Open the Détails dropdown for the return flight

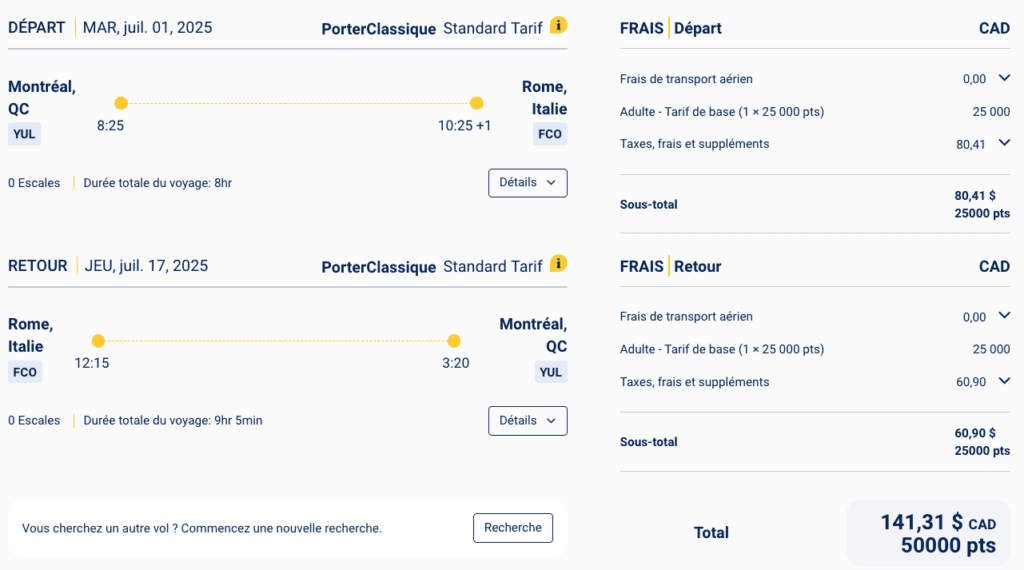pyautogui.click(x=527, y=421)
